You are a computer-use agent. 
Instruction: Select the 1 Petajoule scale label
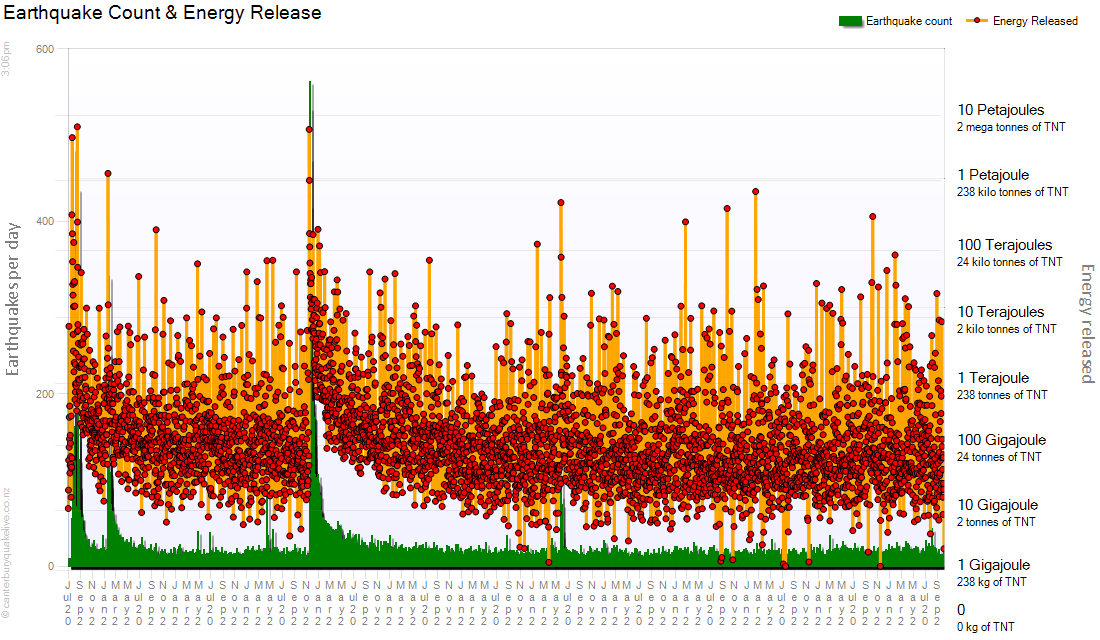(x=993, y=175)
